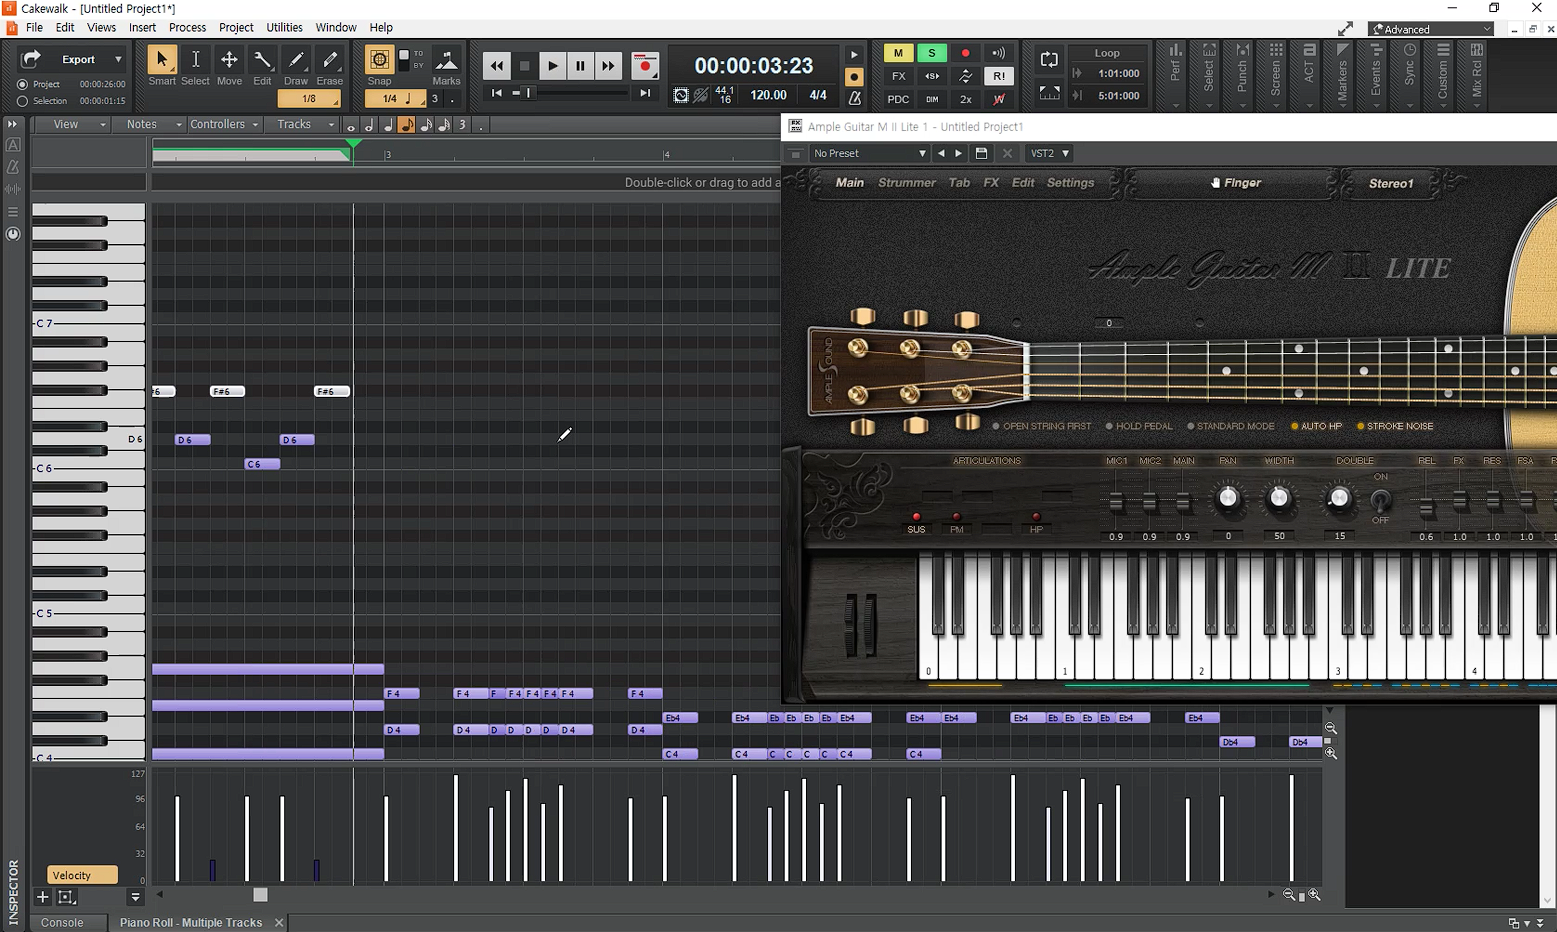
Task: Open Controllers dropdown in Piano Roll
Action: click(x=224, y=125)
